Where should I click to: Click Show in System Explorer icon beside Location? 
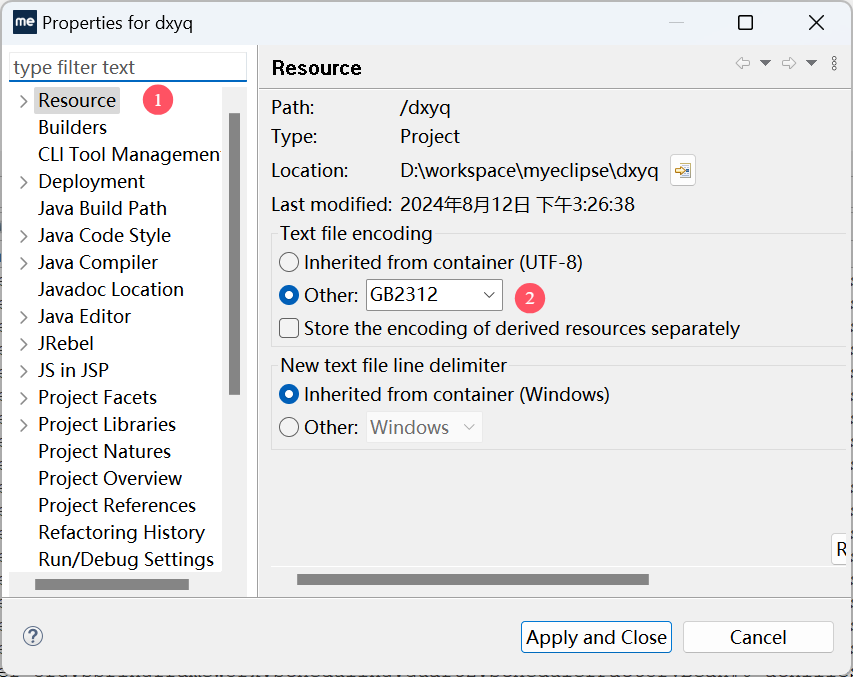(x=683, y=171)
